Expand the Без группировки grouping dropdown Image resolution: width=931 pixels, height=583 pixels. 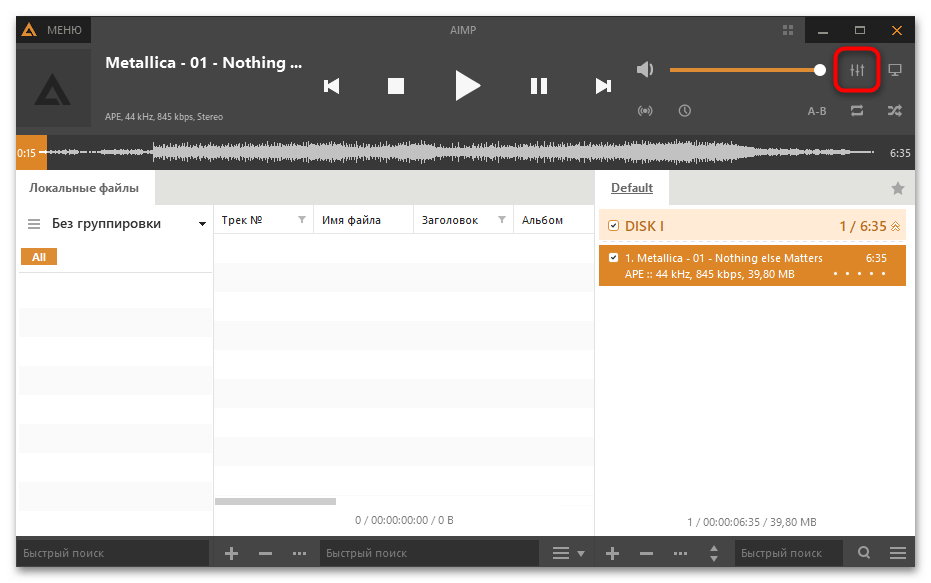pos(202,224)
